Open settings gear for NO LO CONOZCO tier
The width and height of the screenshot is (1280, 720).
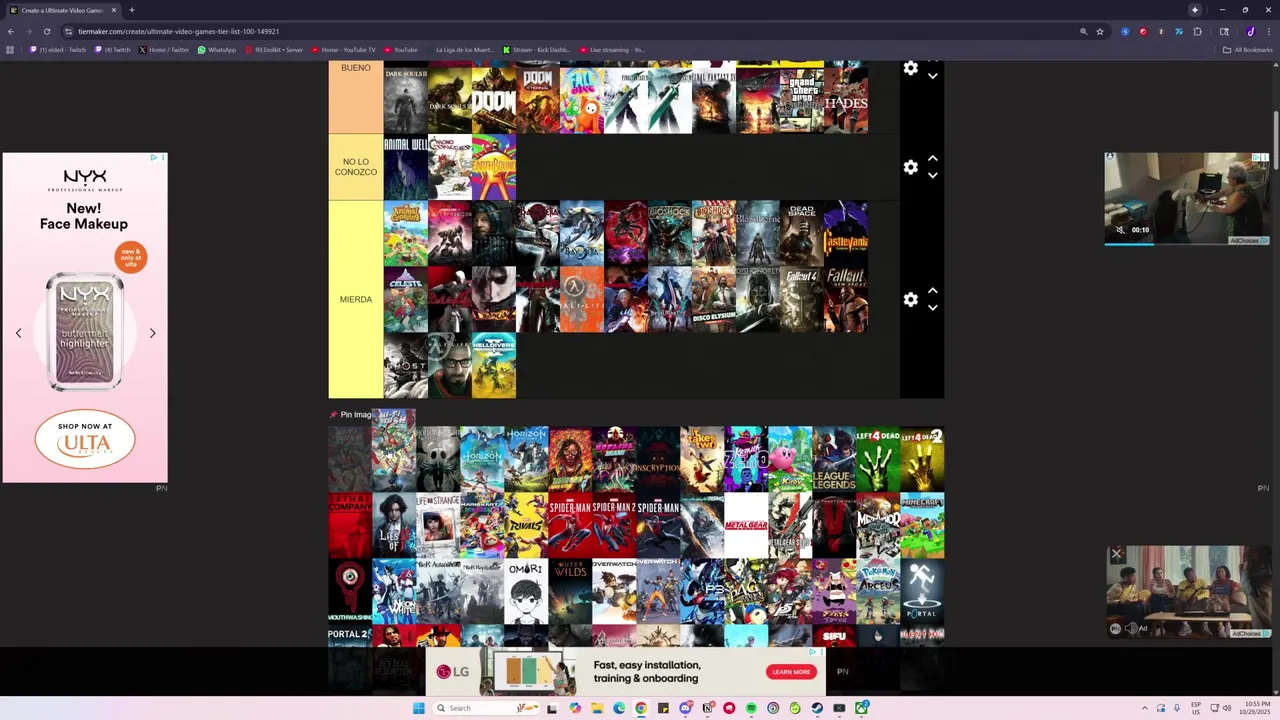pyautogui.click(x=910, y=167)
